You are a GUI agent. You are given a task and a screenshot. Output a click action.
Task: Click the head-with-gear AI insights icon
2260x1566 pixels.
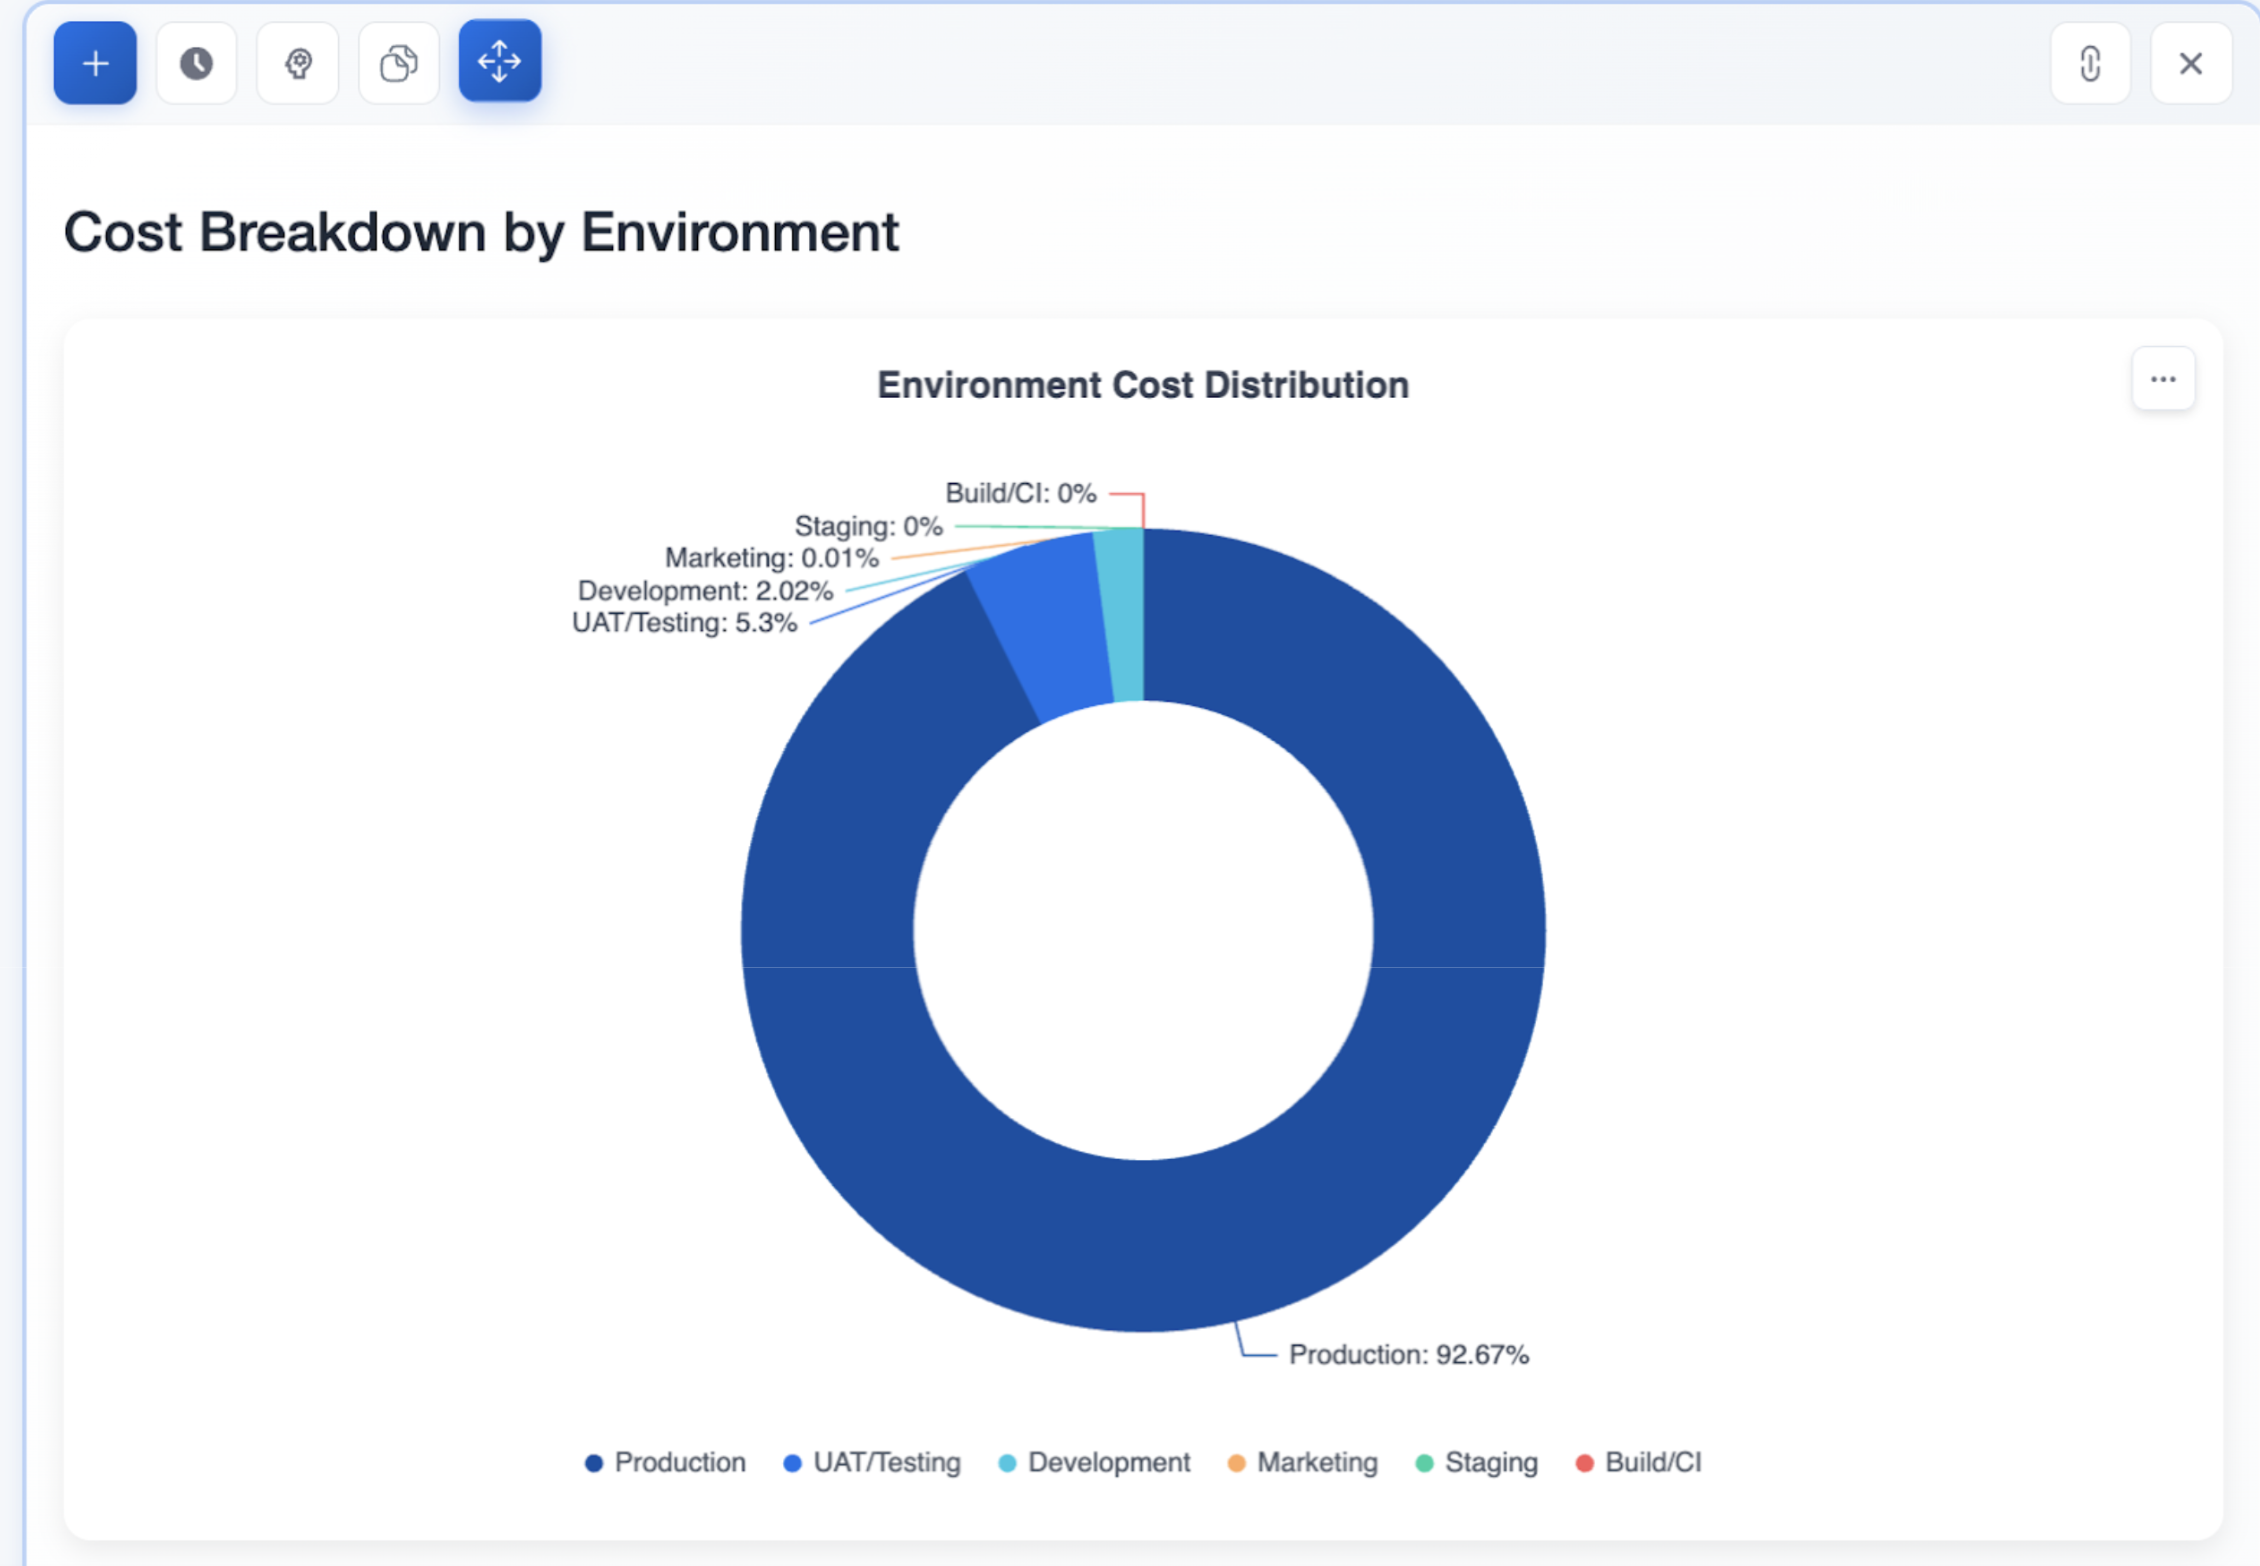(298, 63)
